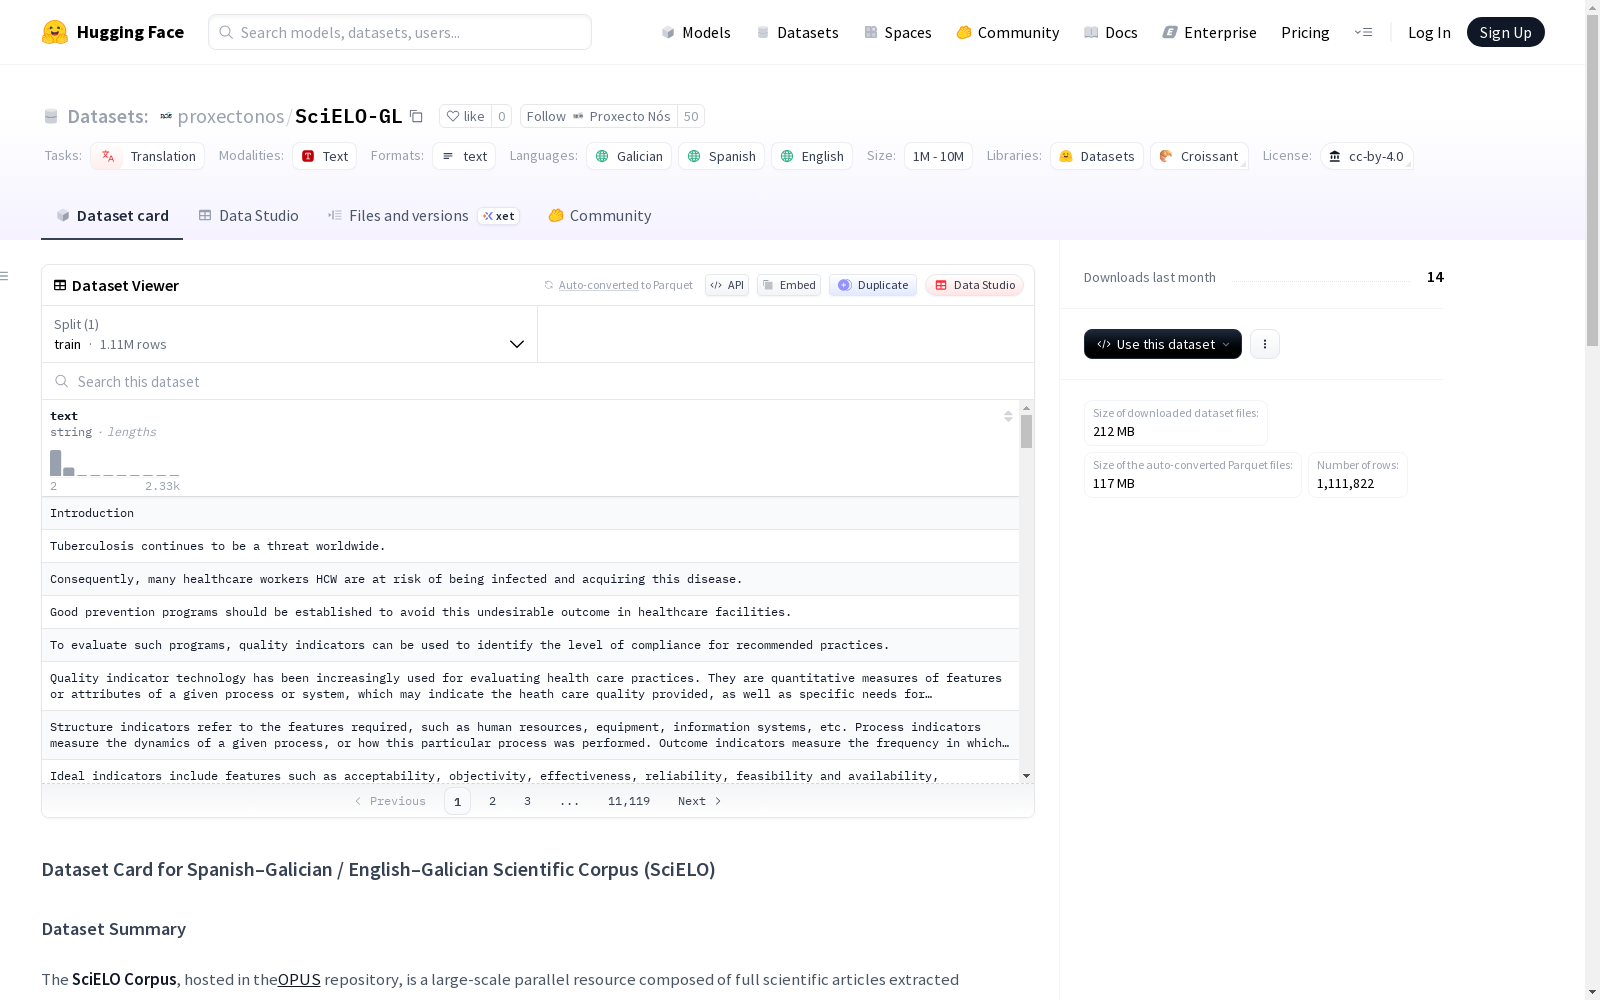Click the text length histogram first bar

pyautogui.click(x=56, y=463)
